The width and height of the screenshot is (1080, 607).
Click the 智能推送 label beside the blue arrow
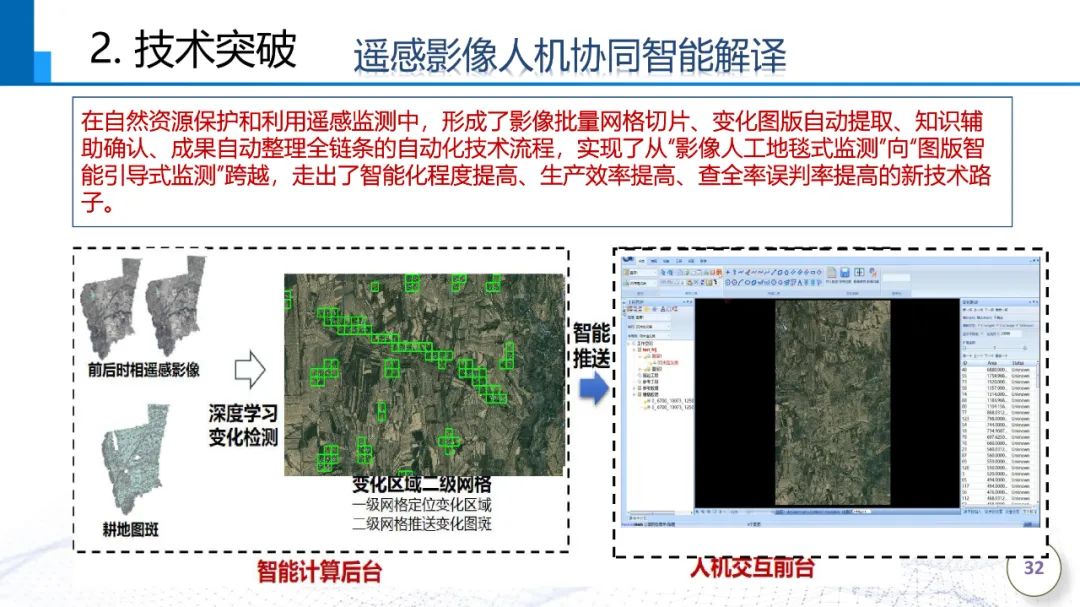pos(592,345)
